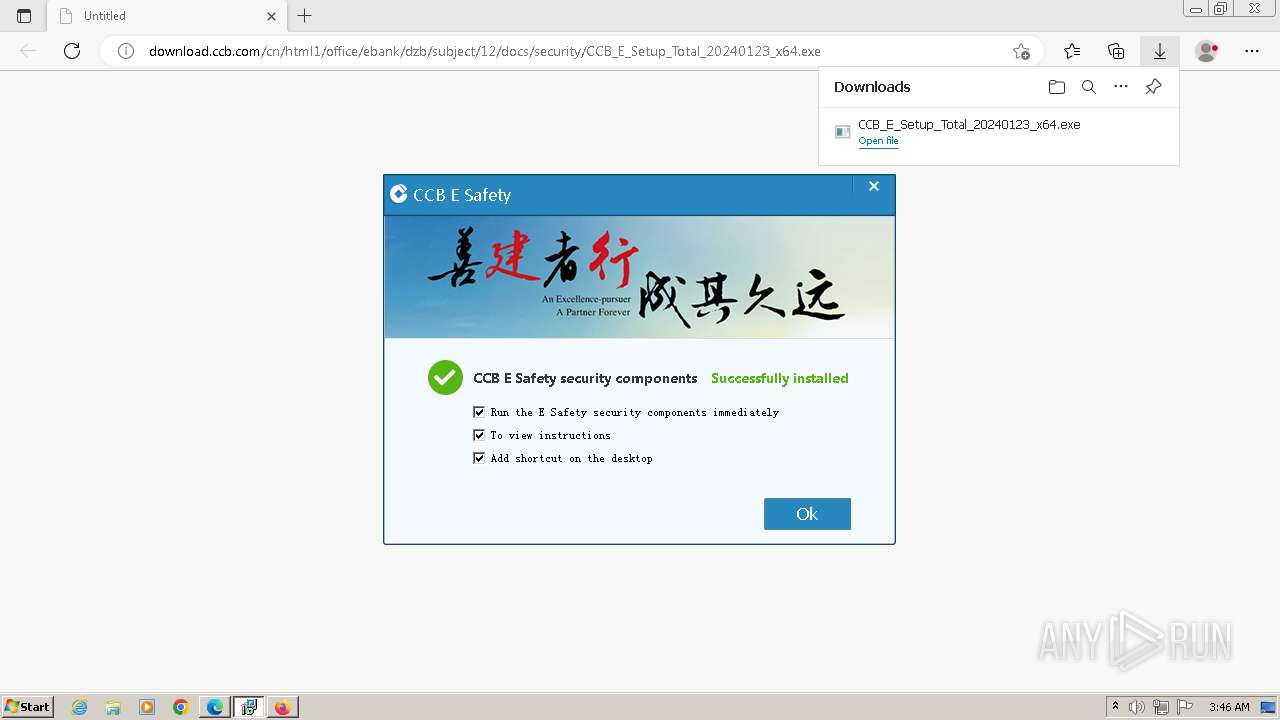Open the browser profile avatar
This screenshot has height=720, width=1280.
coord(1207,51)
